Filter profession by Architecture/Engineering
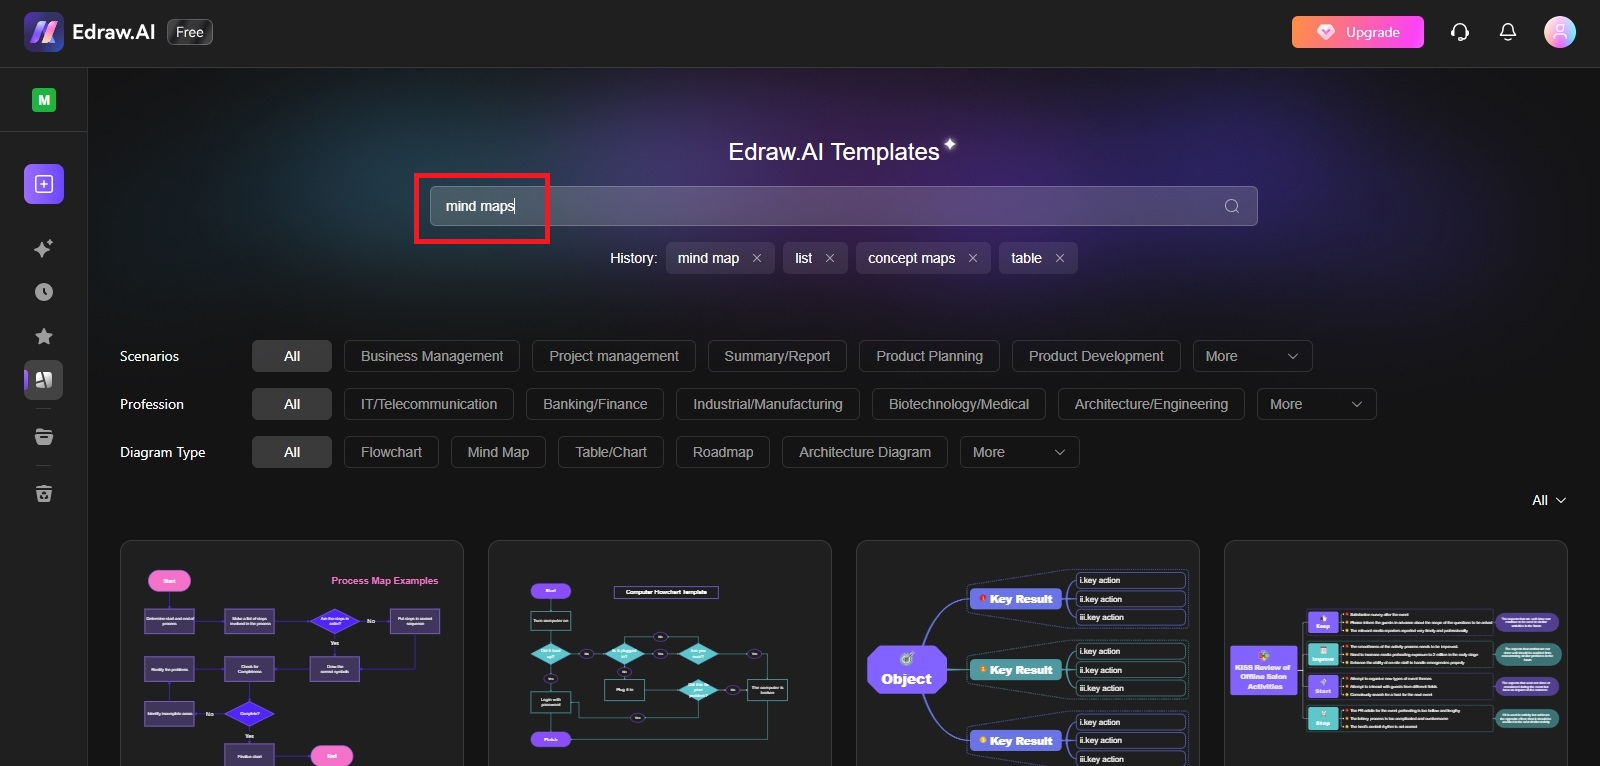 pos(1151,404)
